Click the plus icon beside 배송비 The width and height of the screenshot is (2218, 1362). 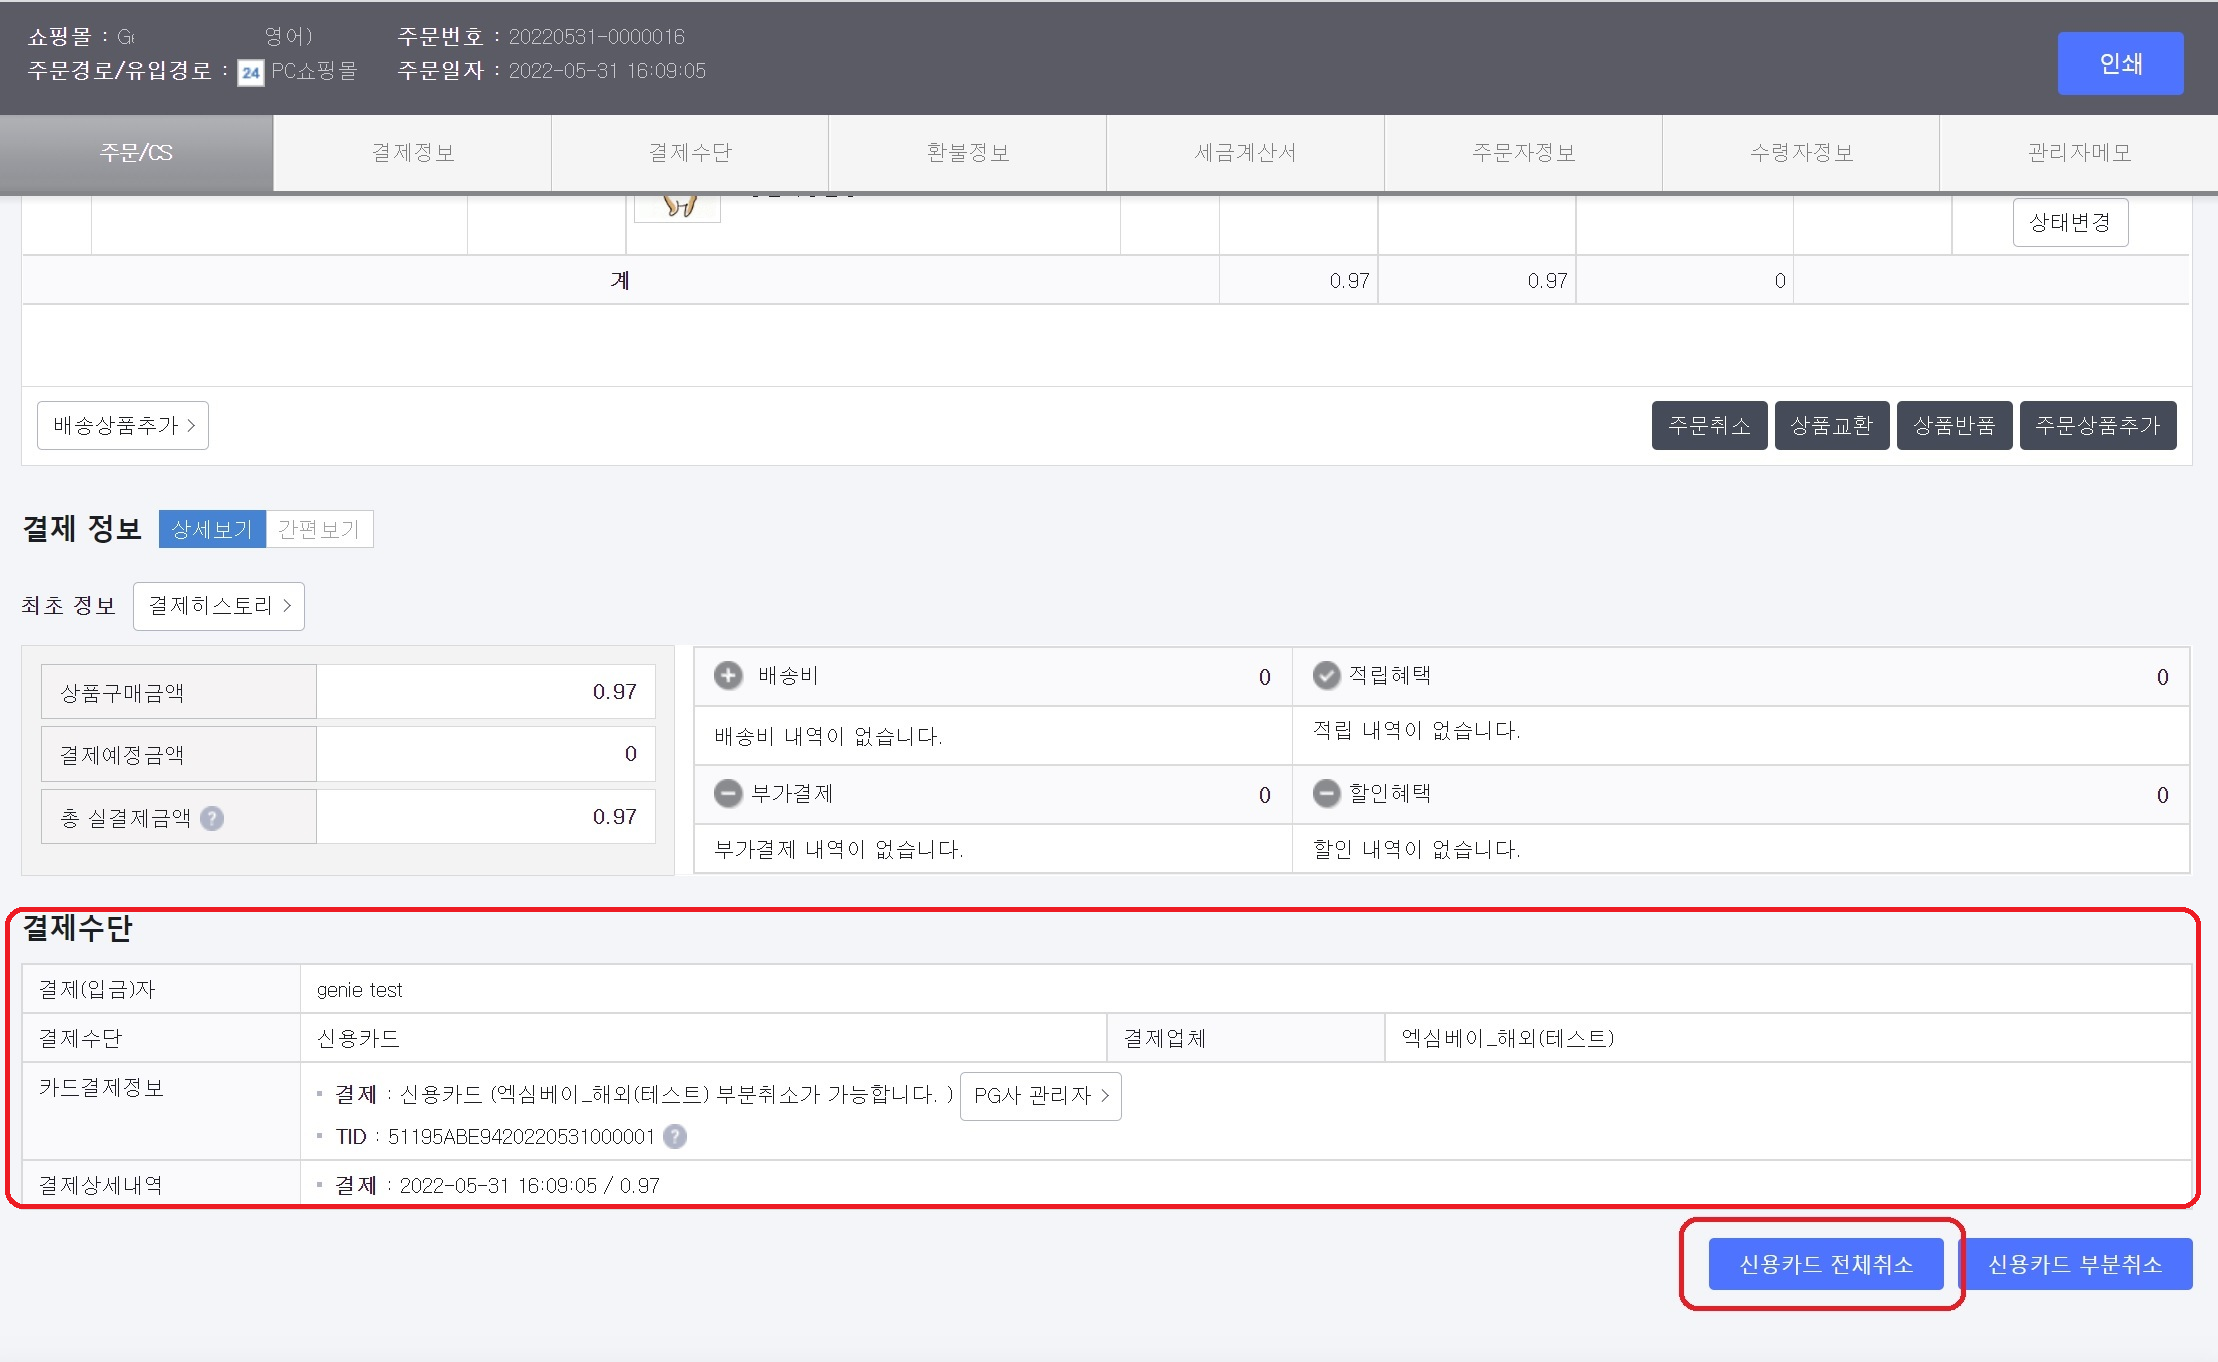click(x=728, y=676)
